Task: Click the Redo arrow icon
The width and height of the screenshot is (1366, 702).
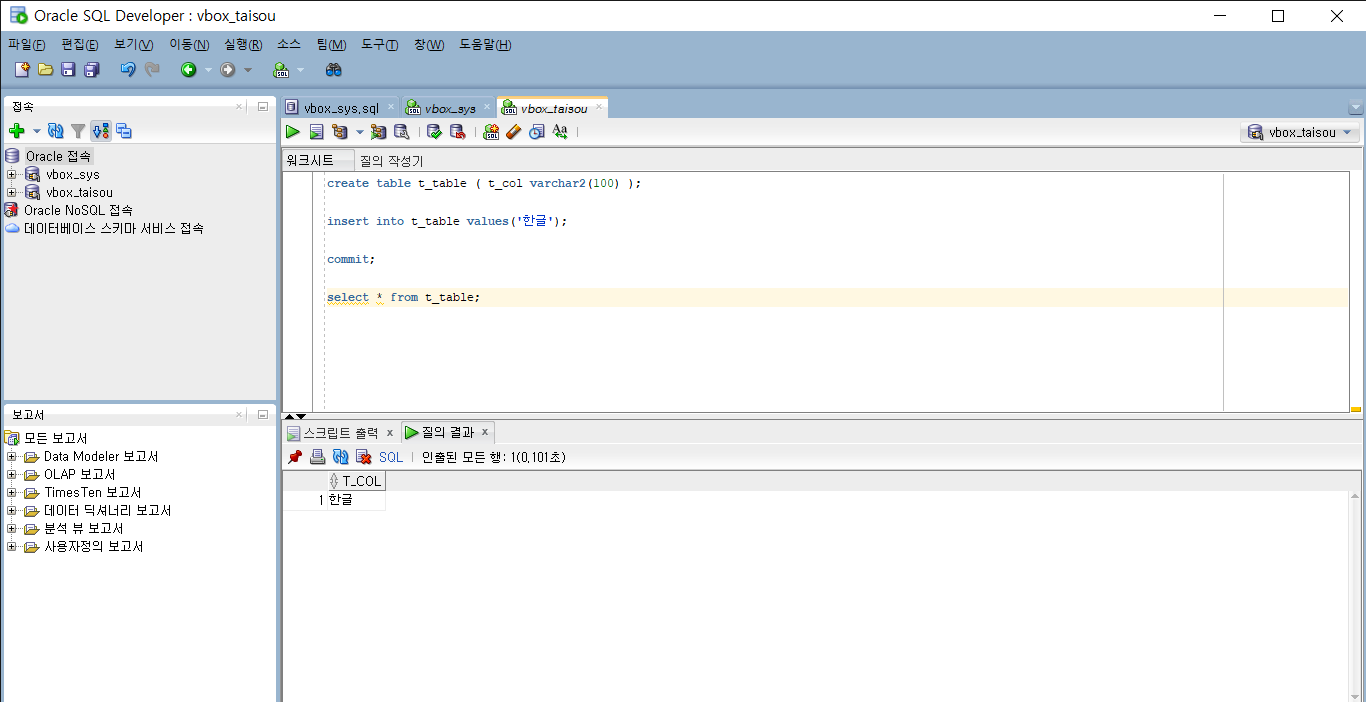Action: (152, 70)
